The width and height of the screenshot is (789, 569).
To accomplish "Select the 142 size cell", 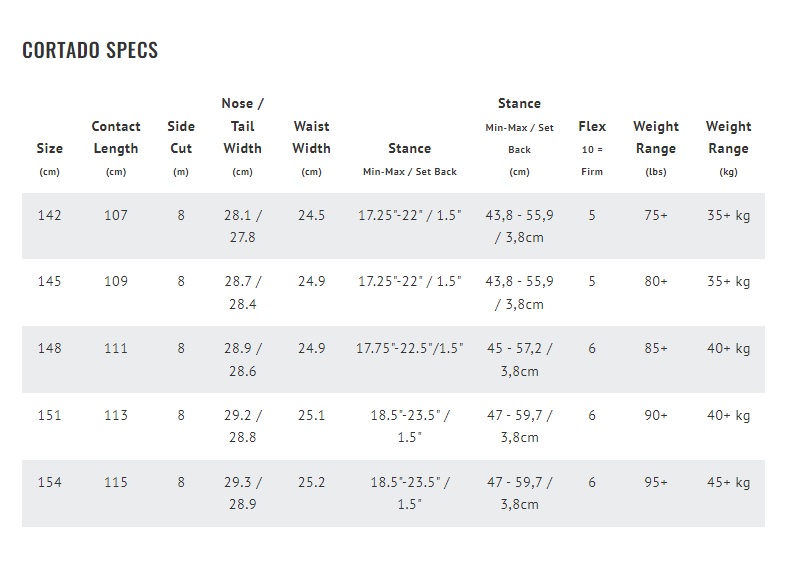I will [49, 215].
